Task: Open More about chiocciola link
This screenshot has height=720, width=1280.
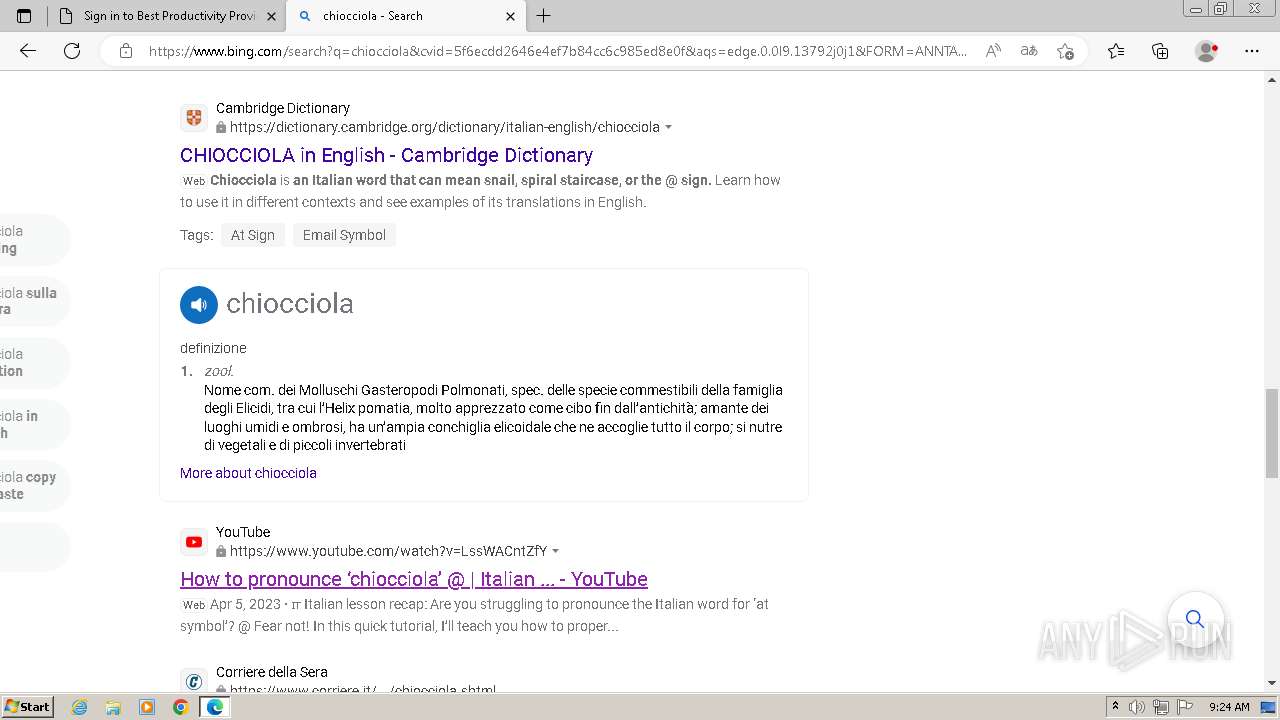Action: [x=248, y=473]
